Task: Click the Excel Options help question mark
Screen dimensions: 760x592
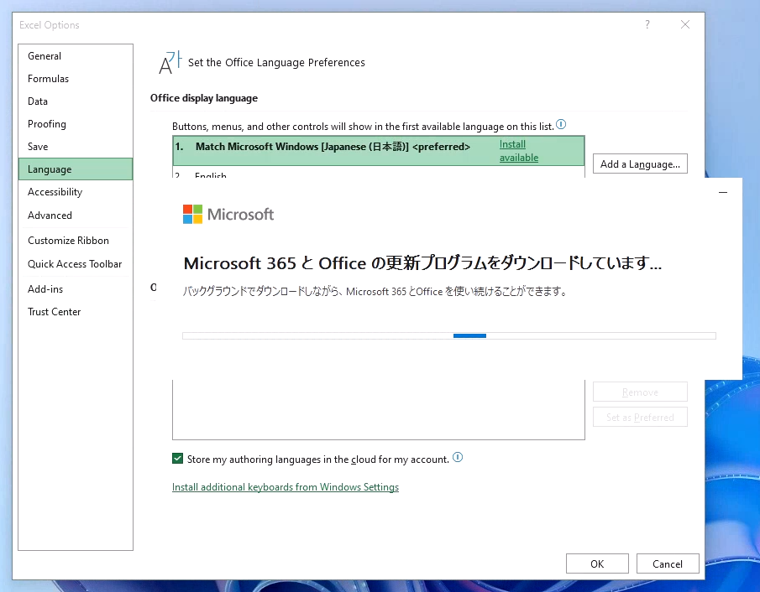Action: click(647, 25)
